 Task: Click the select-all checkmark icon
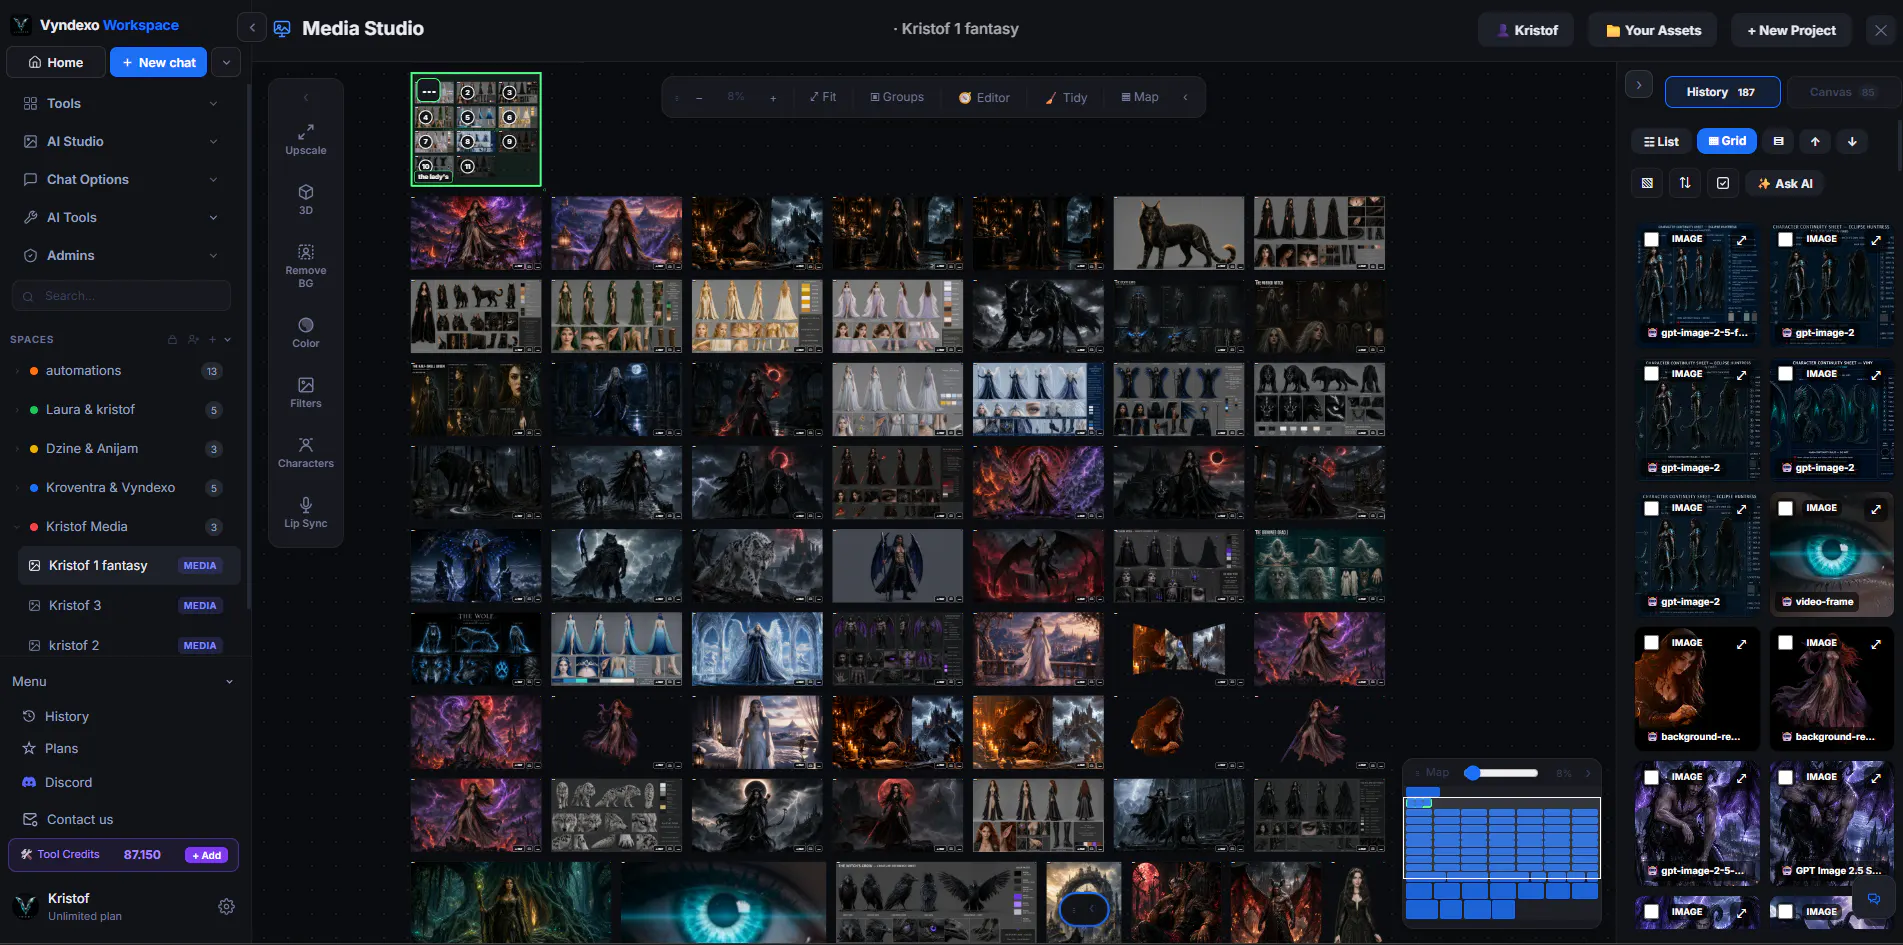click(x=1723, y=183)
